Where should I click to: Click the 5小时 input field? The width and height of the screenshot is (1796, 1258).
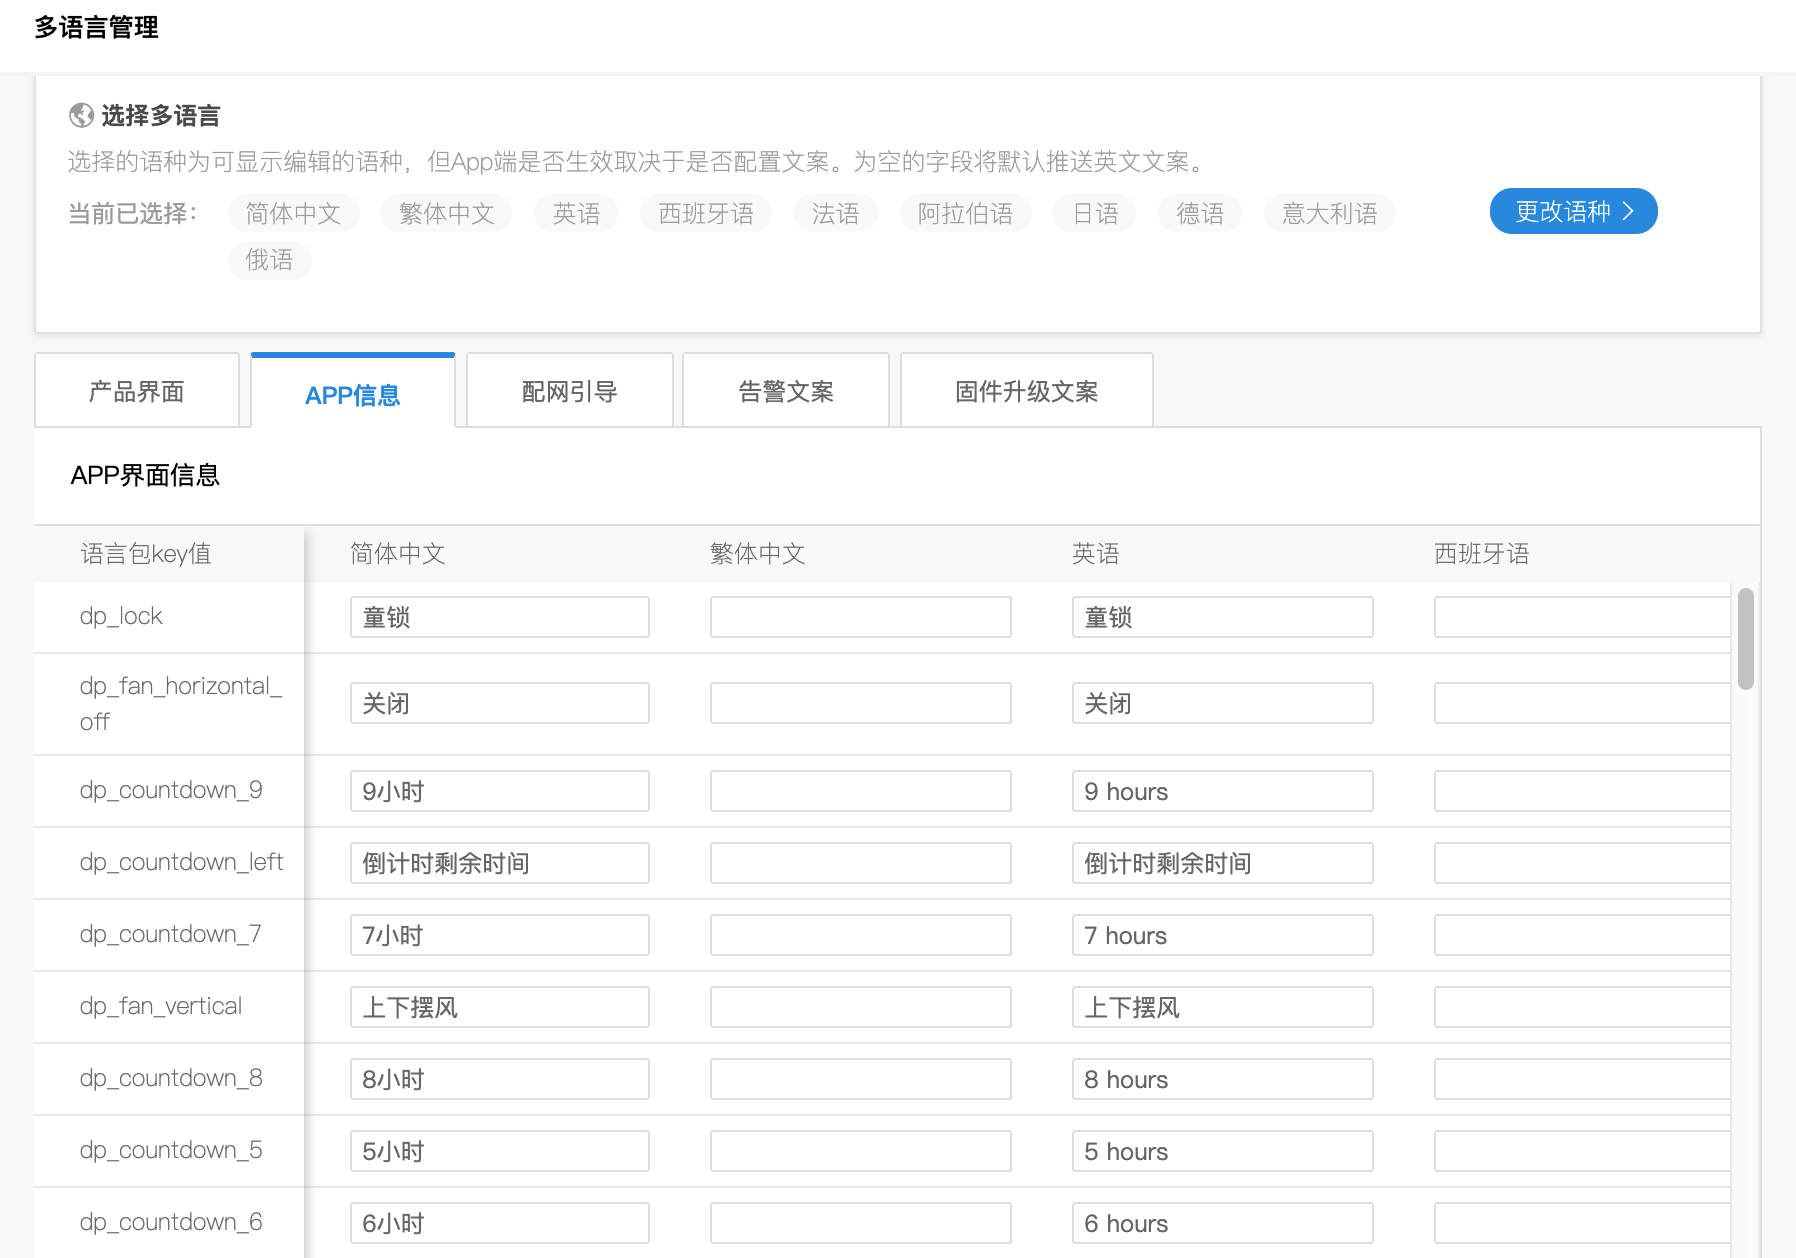500,1151
